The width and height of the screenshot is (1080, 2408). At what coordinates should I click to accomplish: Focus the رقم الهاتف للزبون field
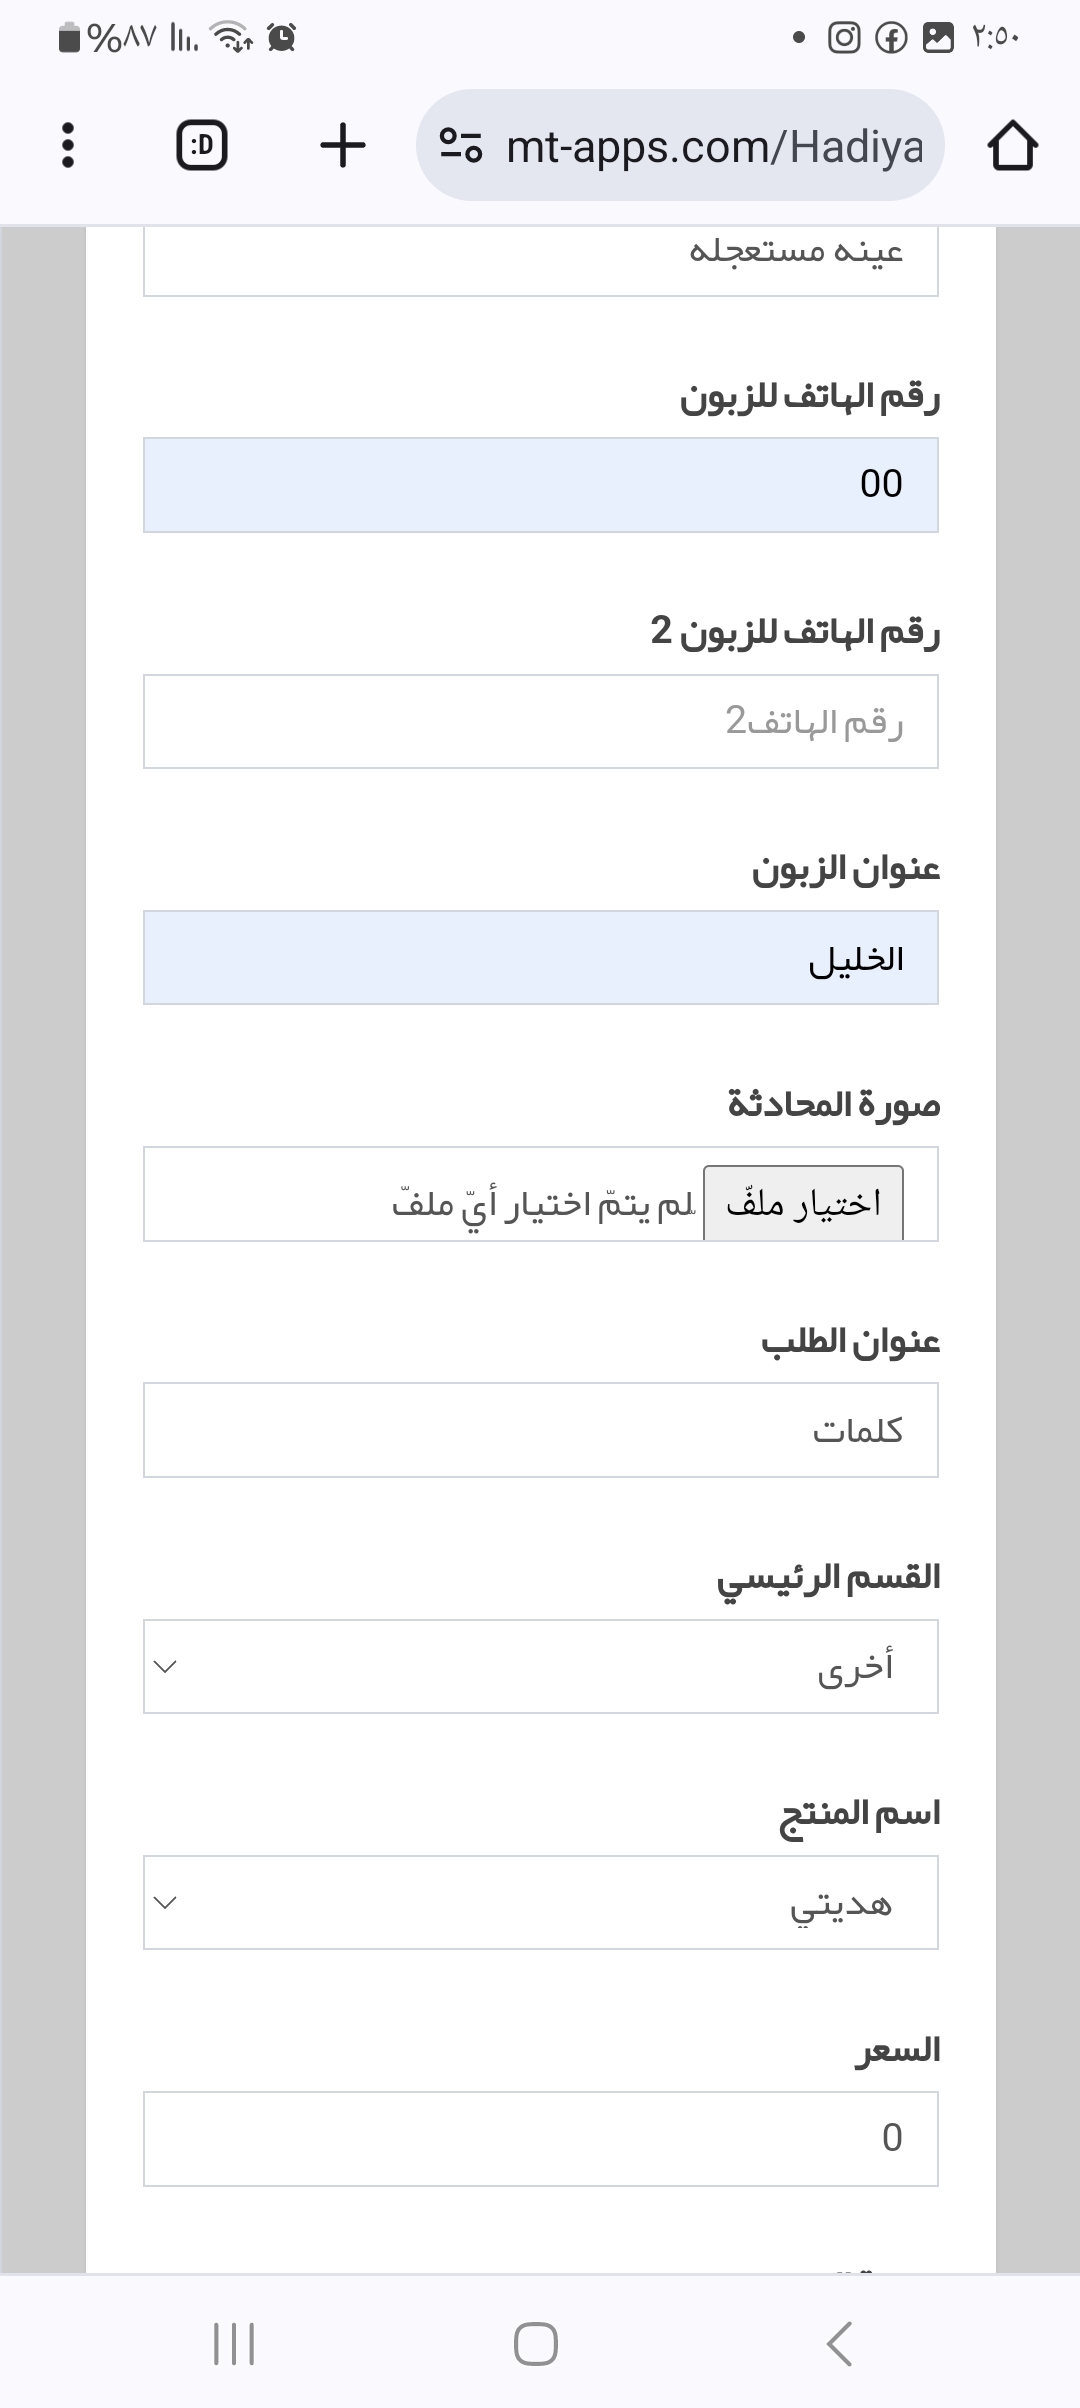540,485
